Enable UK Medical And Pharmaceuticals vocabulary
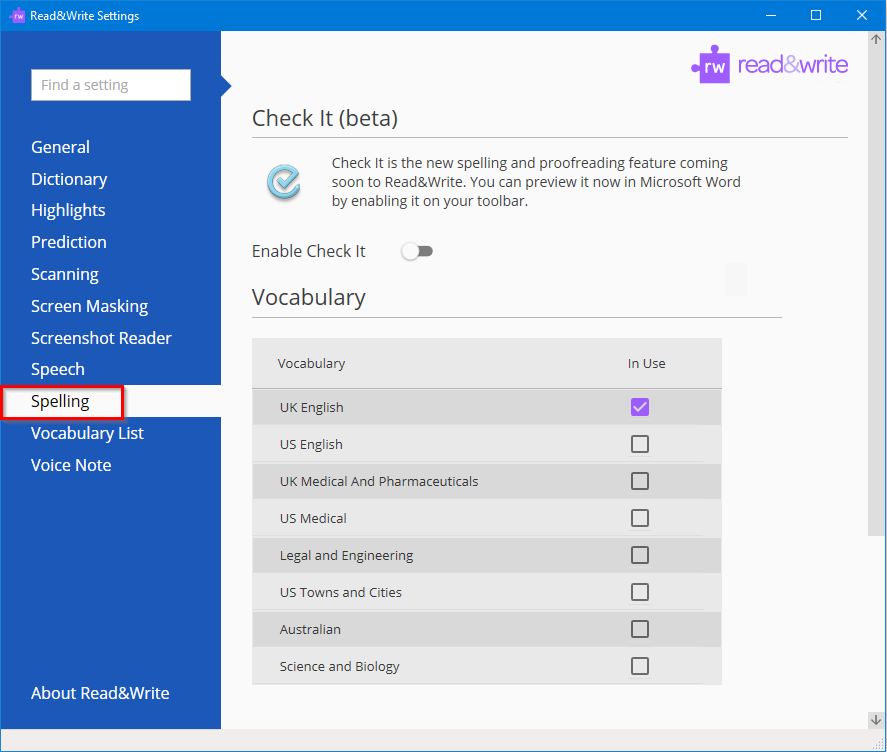This screenshot has height=752, width=887. pyautogui.click(x=640, y=481)
